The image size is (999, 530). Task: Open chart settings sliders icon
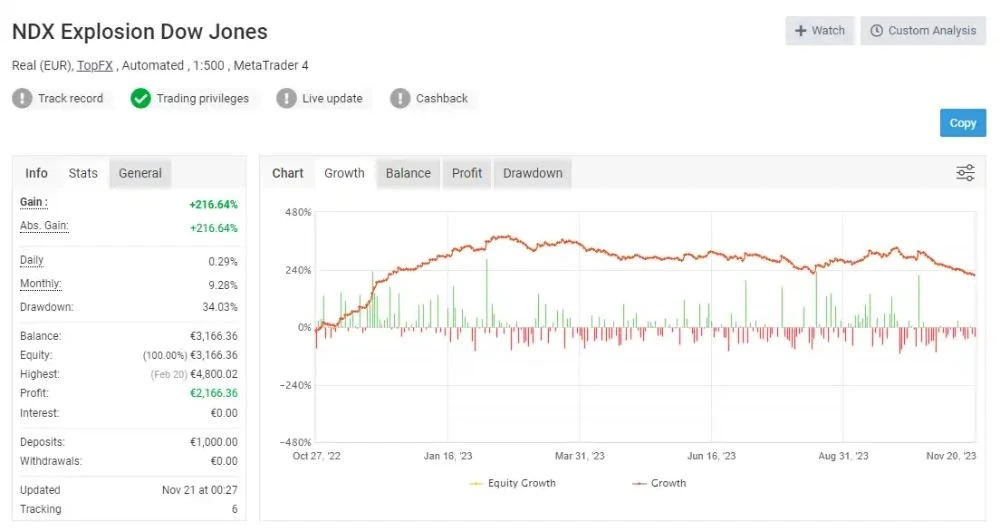tap(965, 173)
